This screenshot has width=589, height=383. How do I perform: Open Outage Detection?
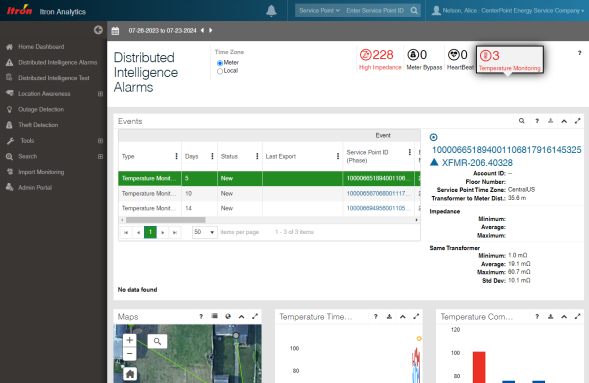click(41, 109)
